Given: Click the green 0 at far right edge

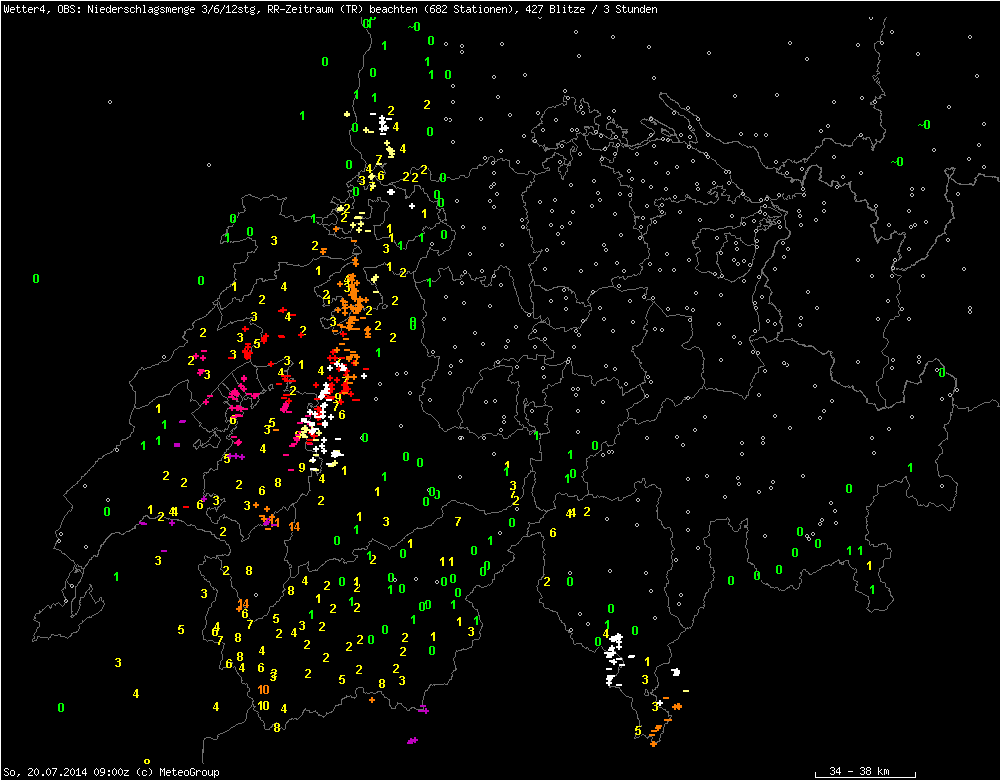Looking at the screenshot, I should pyautogui.click(x=942, y=373).
